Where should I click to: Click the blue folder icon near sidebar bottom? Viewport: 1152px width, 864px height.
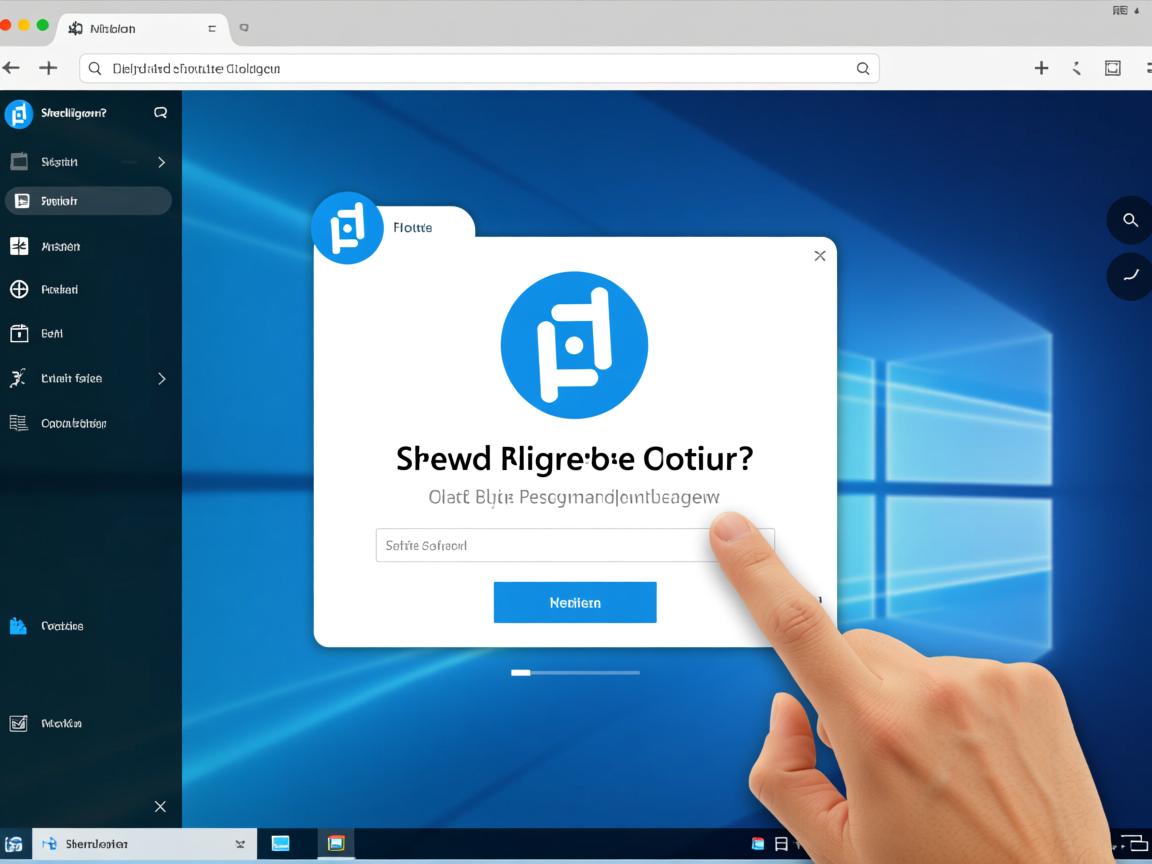click(x=18, y=626)
